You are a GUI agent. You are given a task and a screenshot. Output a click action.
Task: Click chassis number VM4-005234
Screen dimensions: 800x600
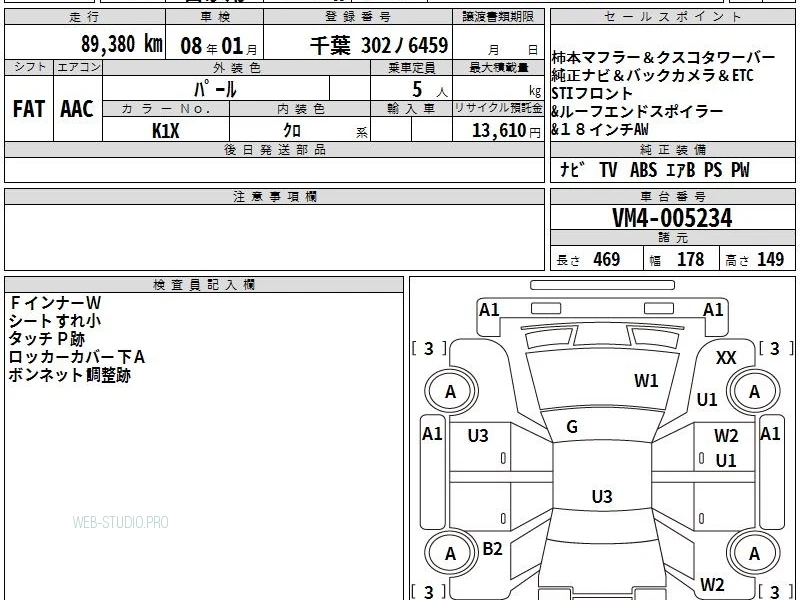[x=672, y=218]
